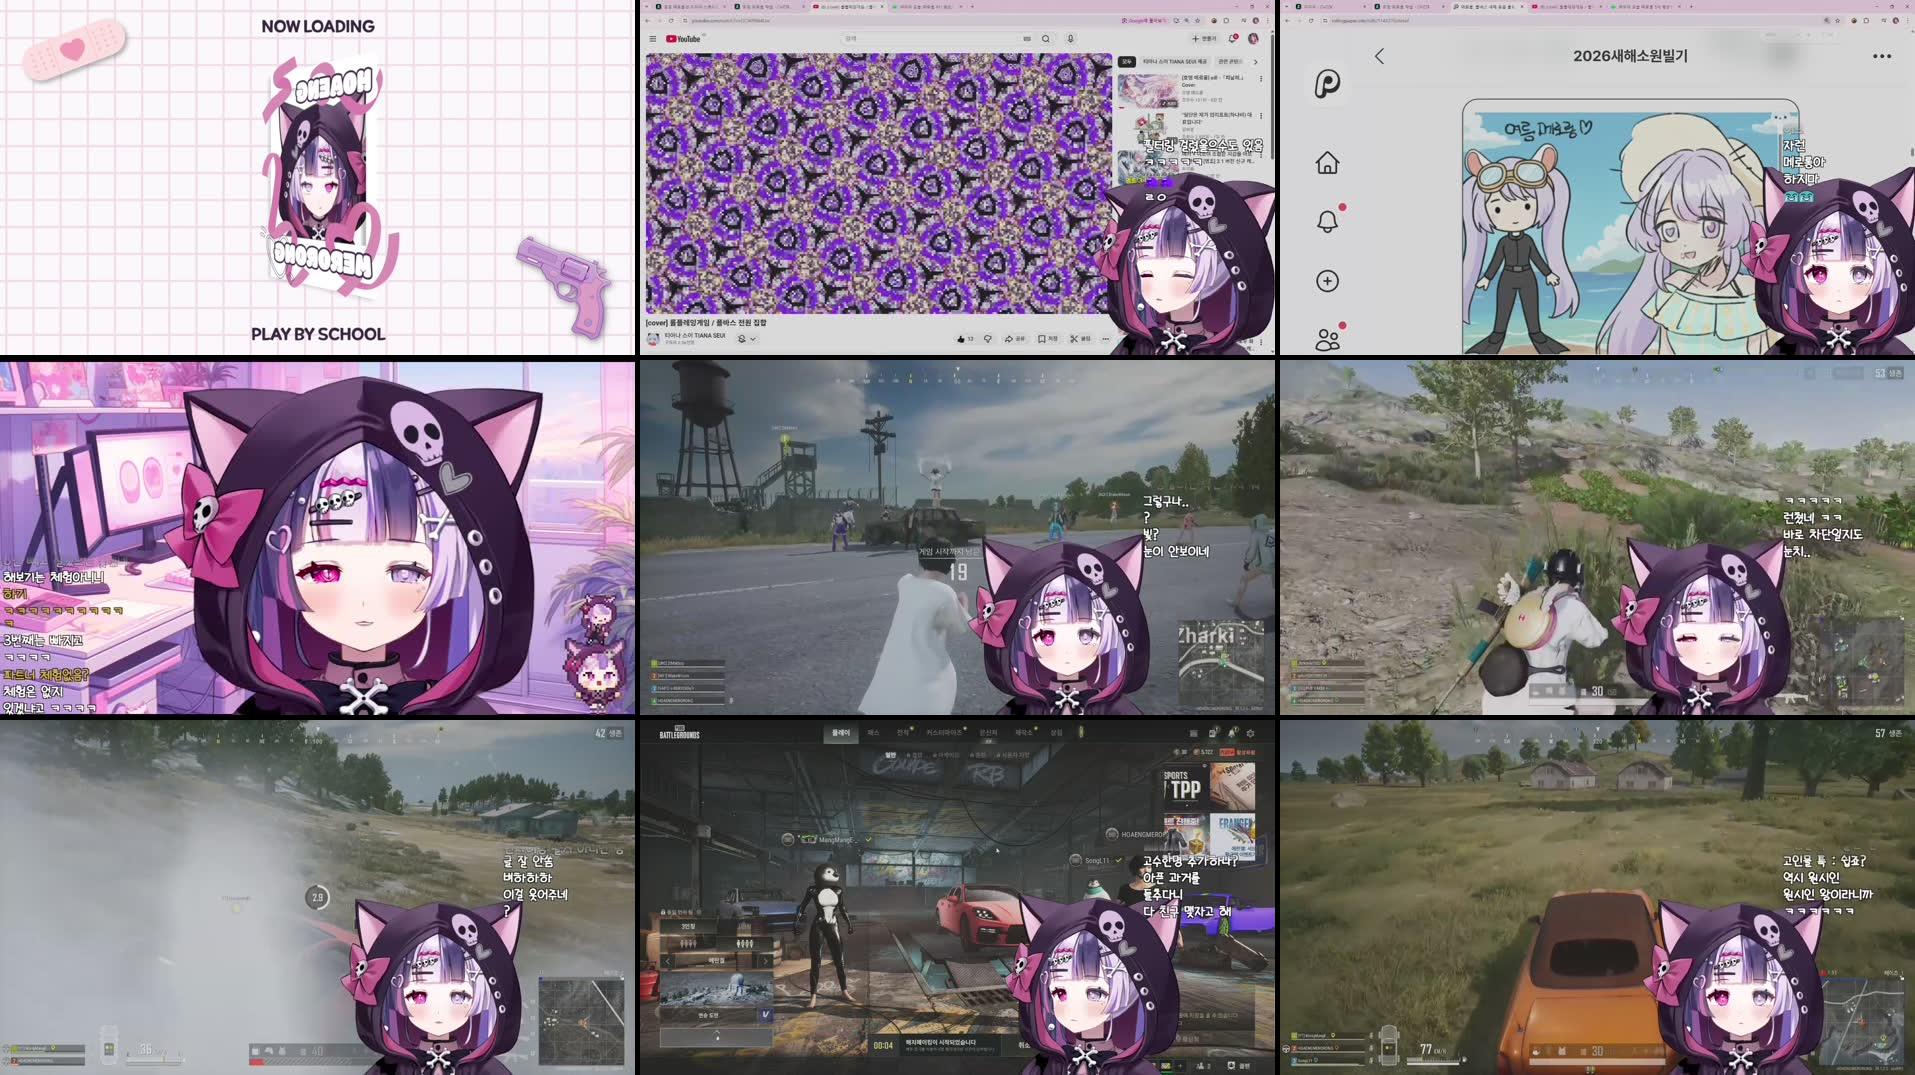Open the TIANA SEUI channel link
1915x1075 pixels.
point(695,337)
